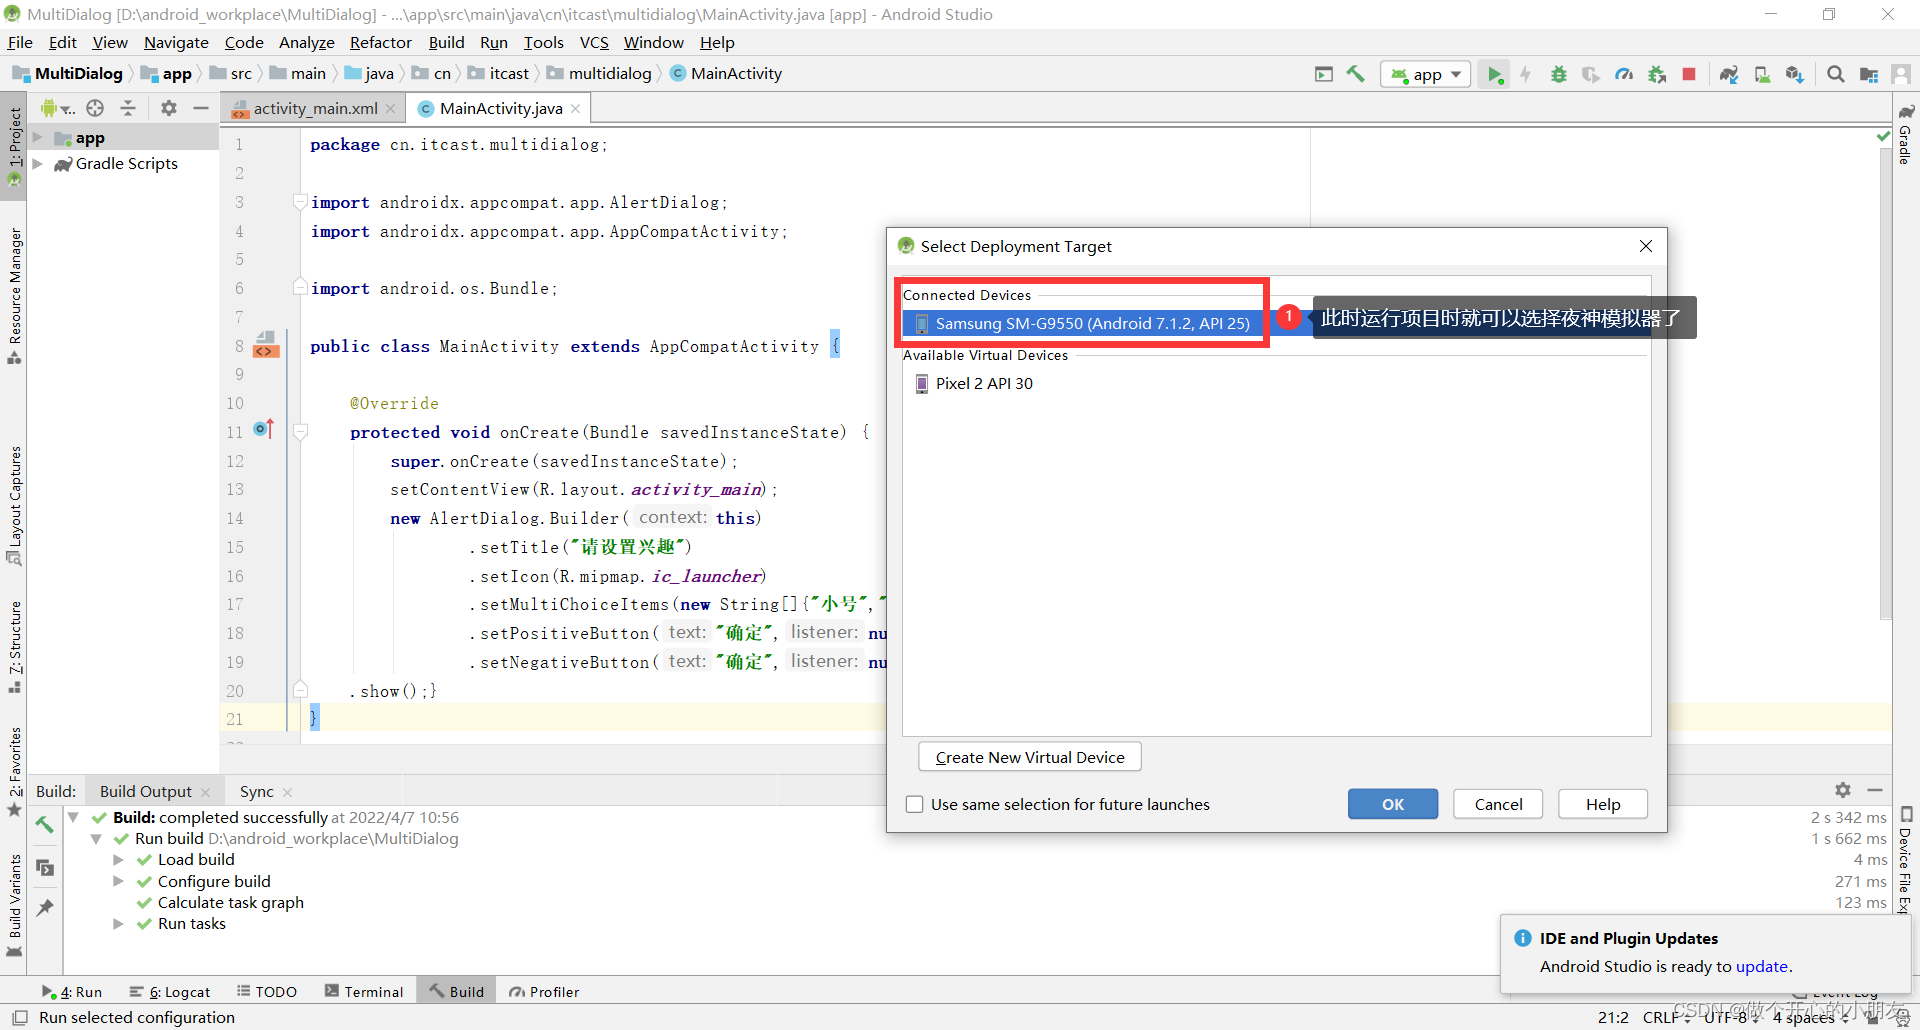Click the hammer icon in the Build panel
Image resolution: width=1920 pixels, height=1030 pixels.
point(45,825)
